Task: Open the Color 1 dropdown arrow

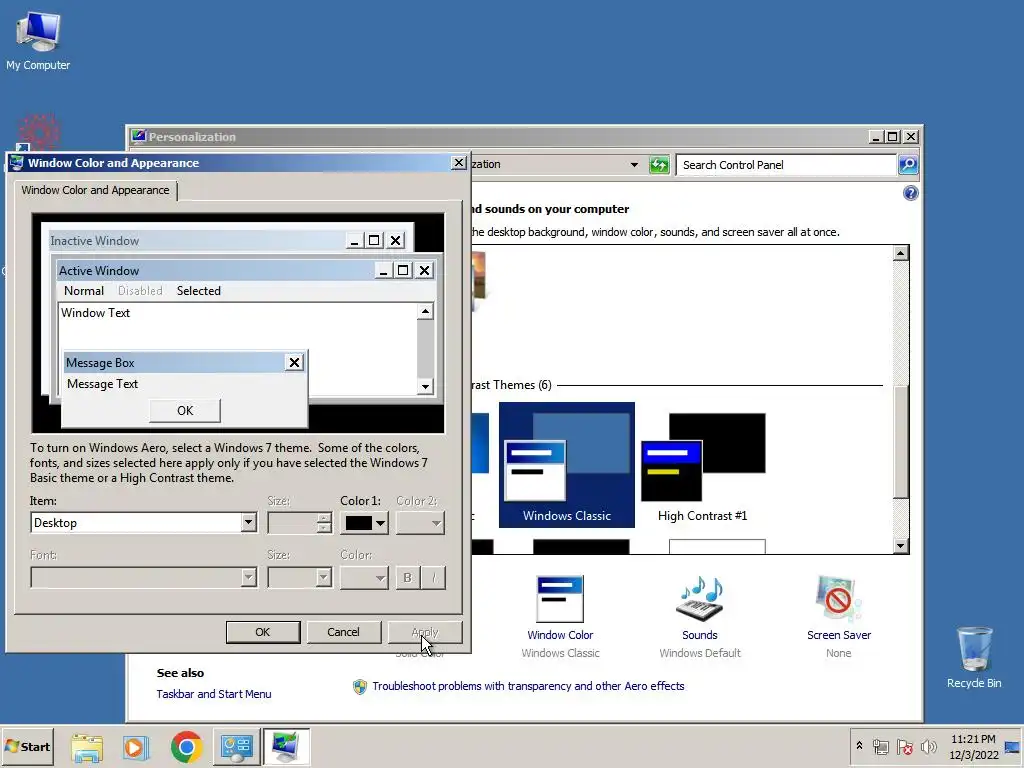Action: pos(380,522)
